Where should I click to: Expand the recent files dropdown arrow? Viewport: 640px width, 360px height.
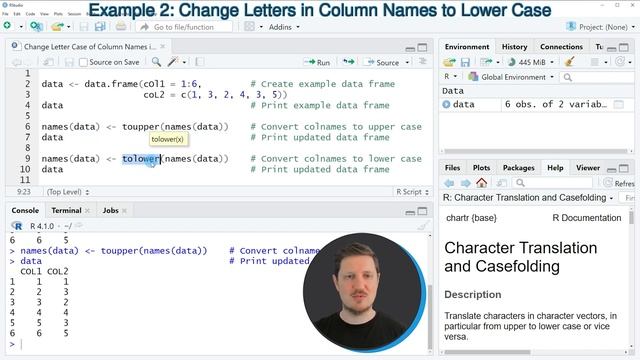pos(69,27)
